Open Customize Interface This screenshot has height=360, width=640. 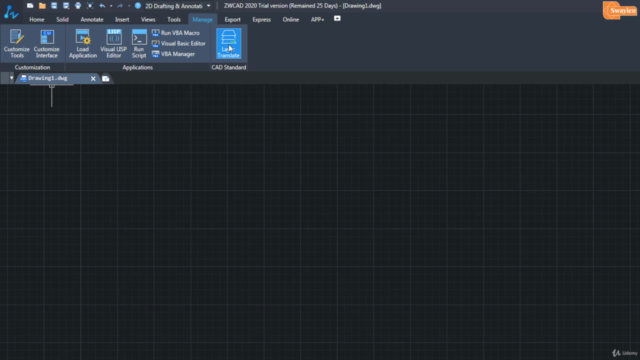click(47, 43)
